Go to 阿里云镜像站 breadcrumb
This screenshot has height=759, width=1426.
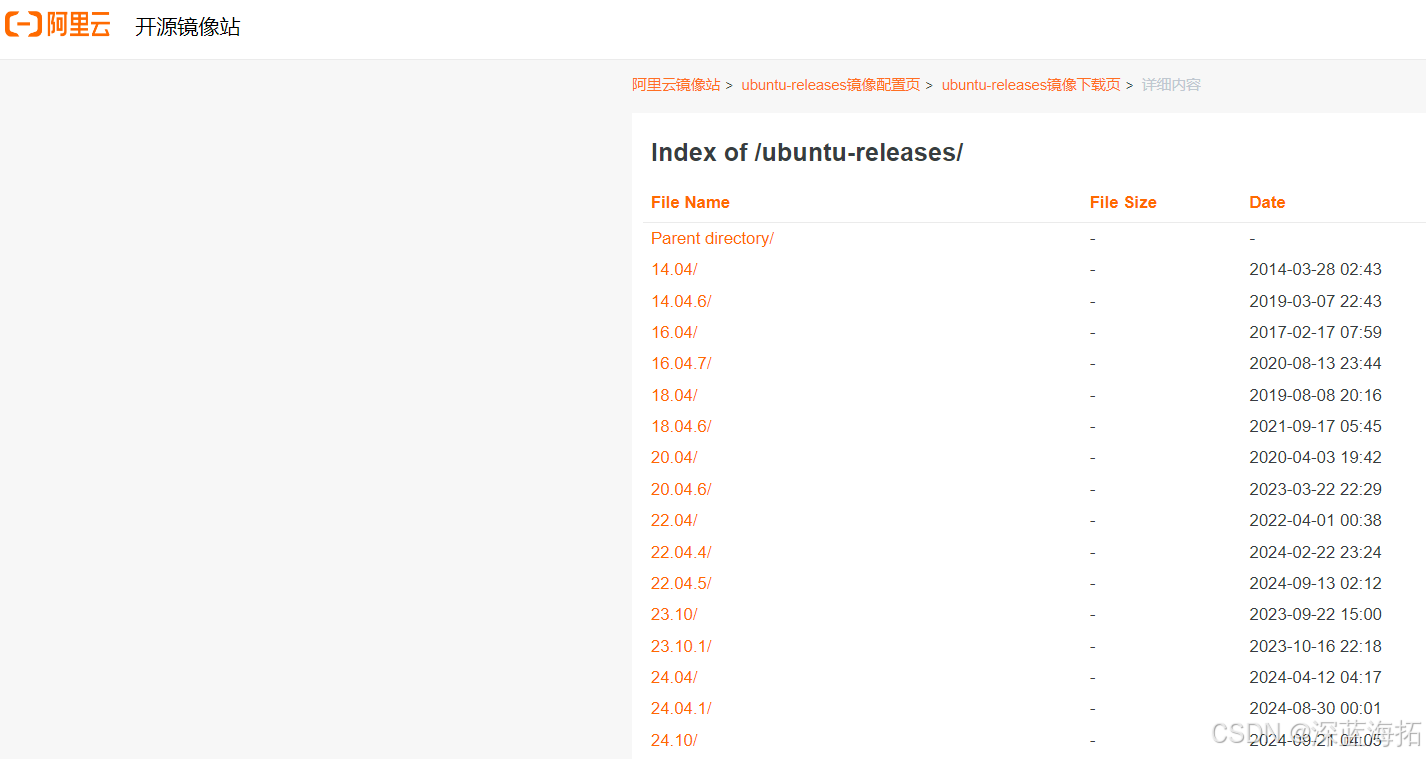(676, 85)
